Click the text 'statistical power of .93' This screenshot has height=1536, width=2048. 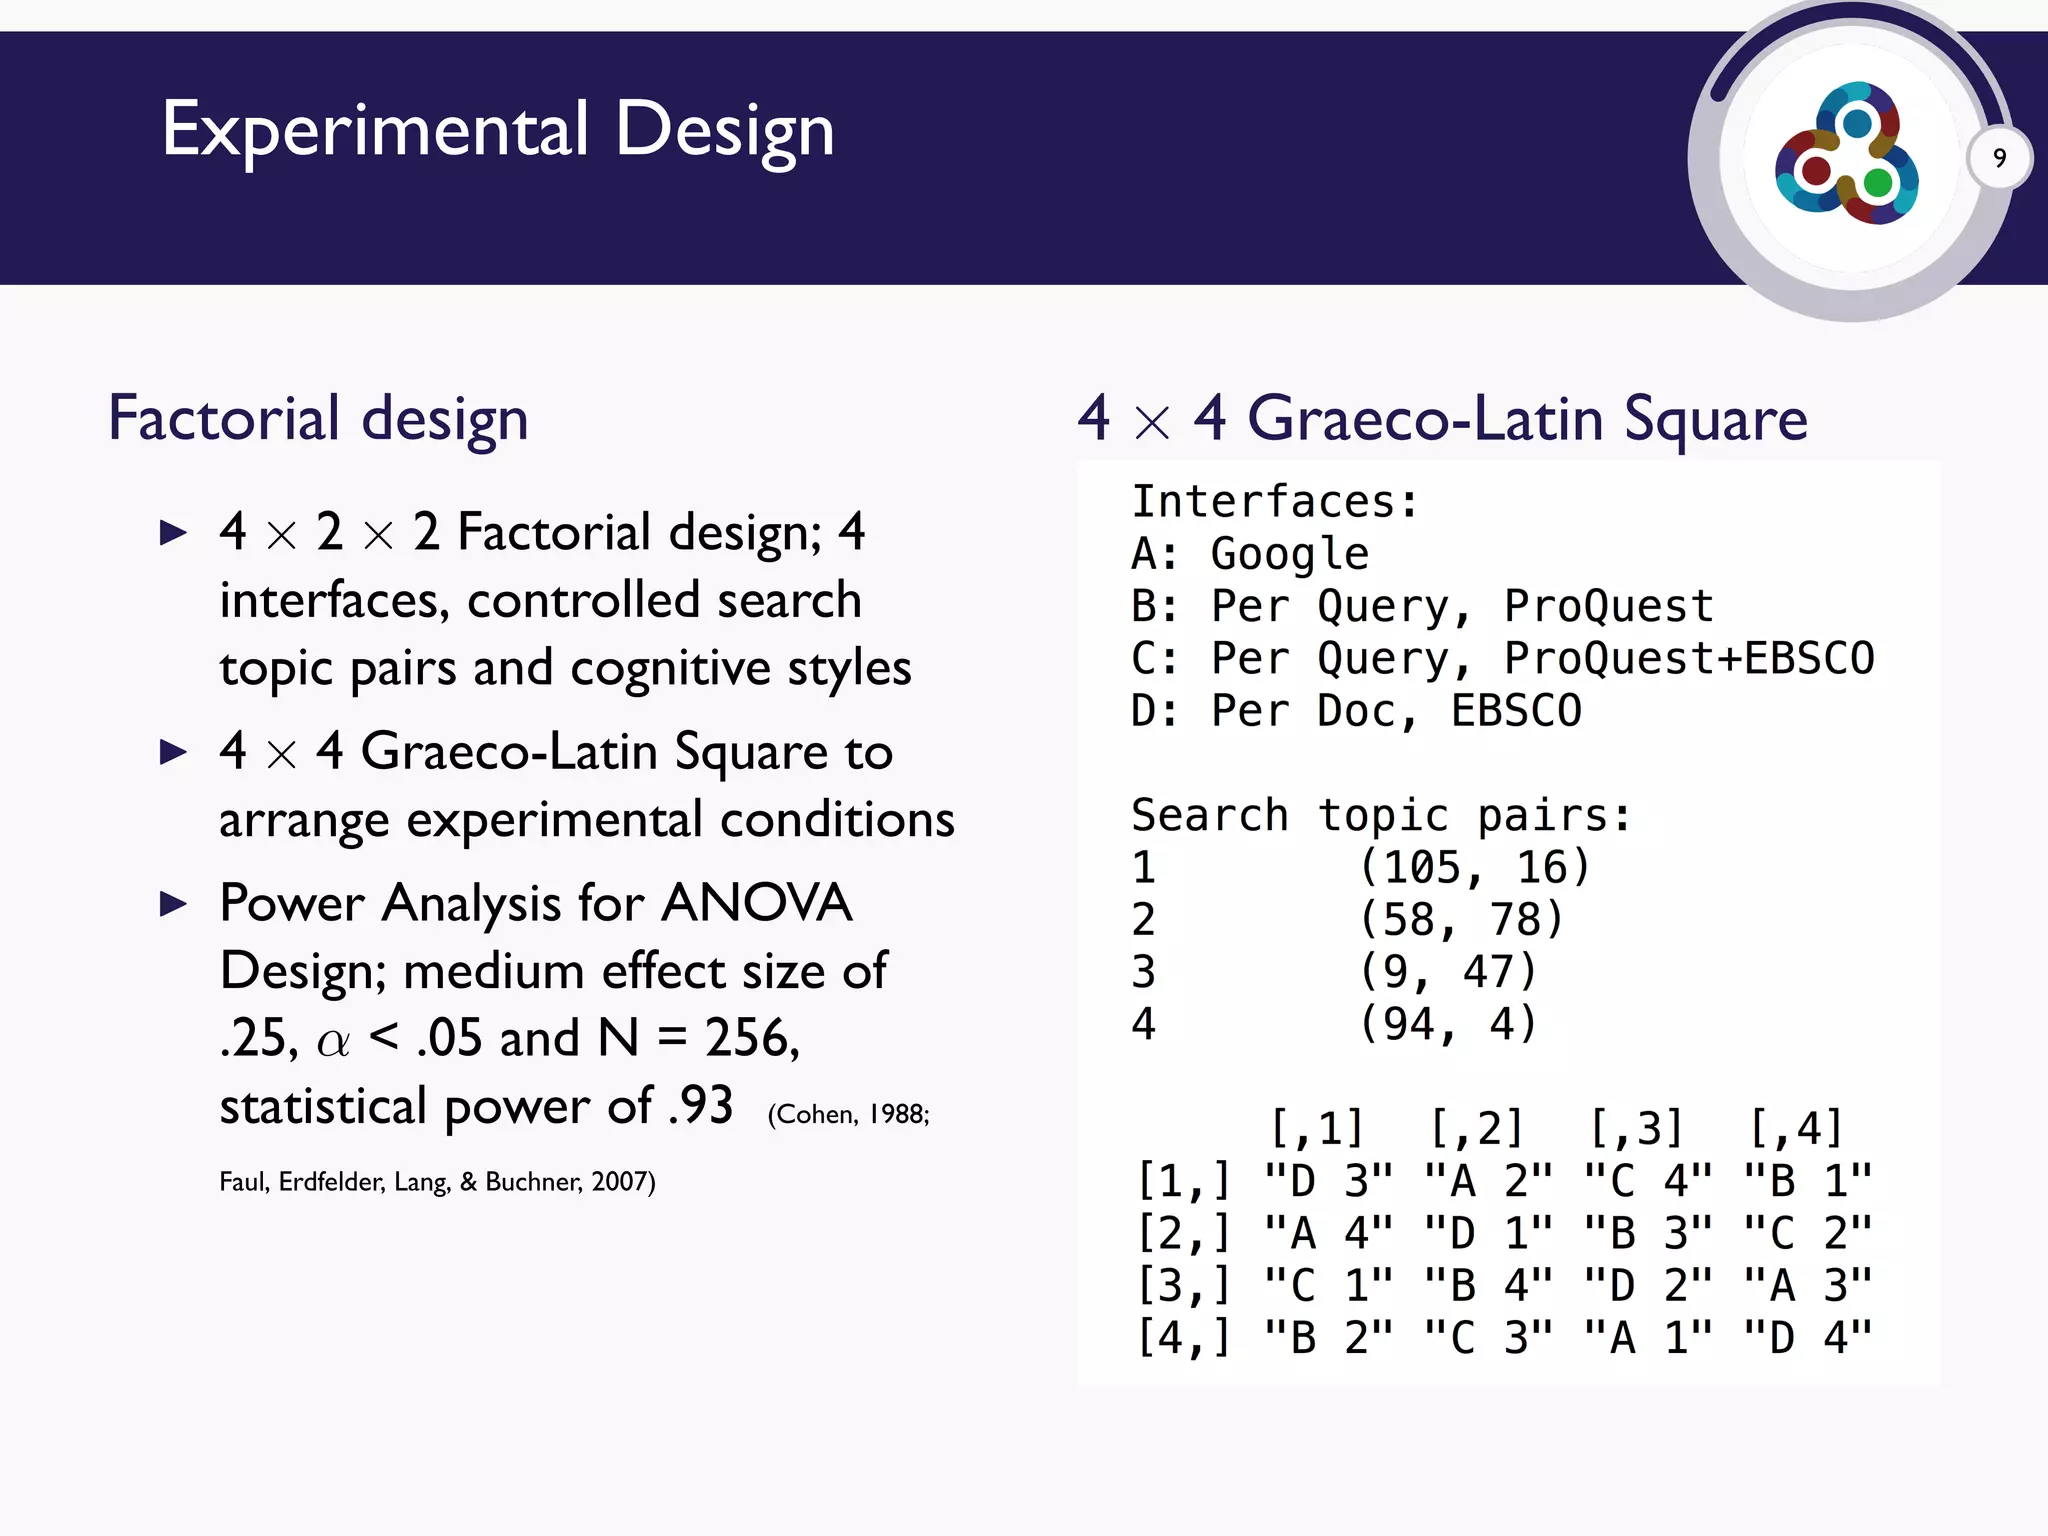click(x=476, y=1107)
